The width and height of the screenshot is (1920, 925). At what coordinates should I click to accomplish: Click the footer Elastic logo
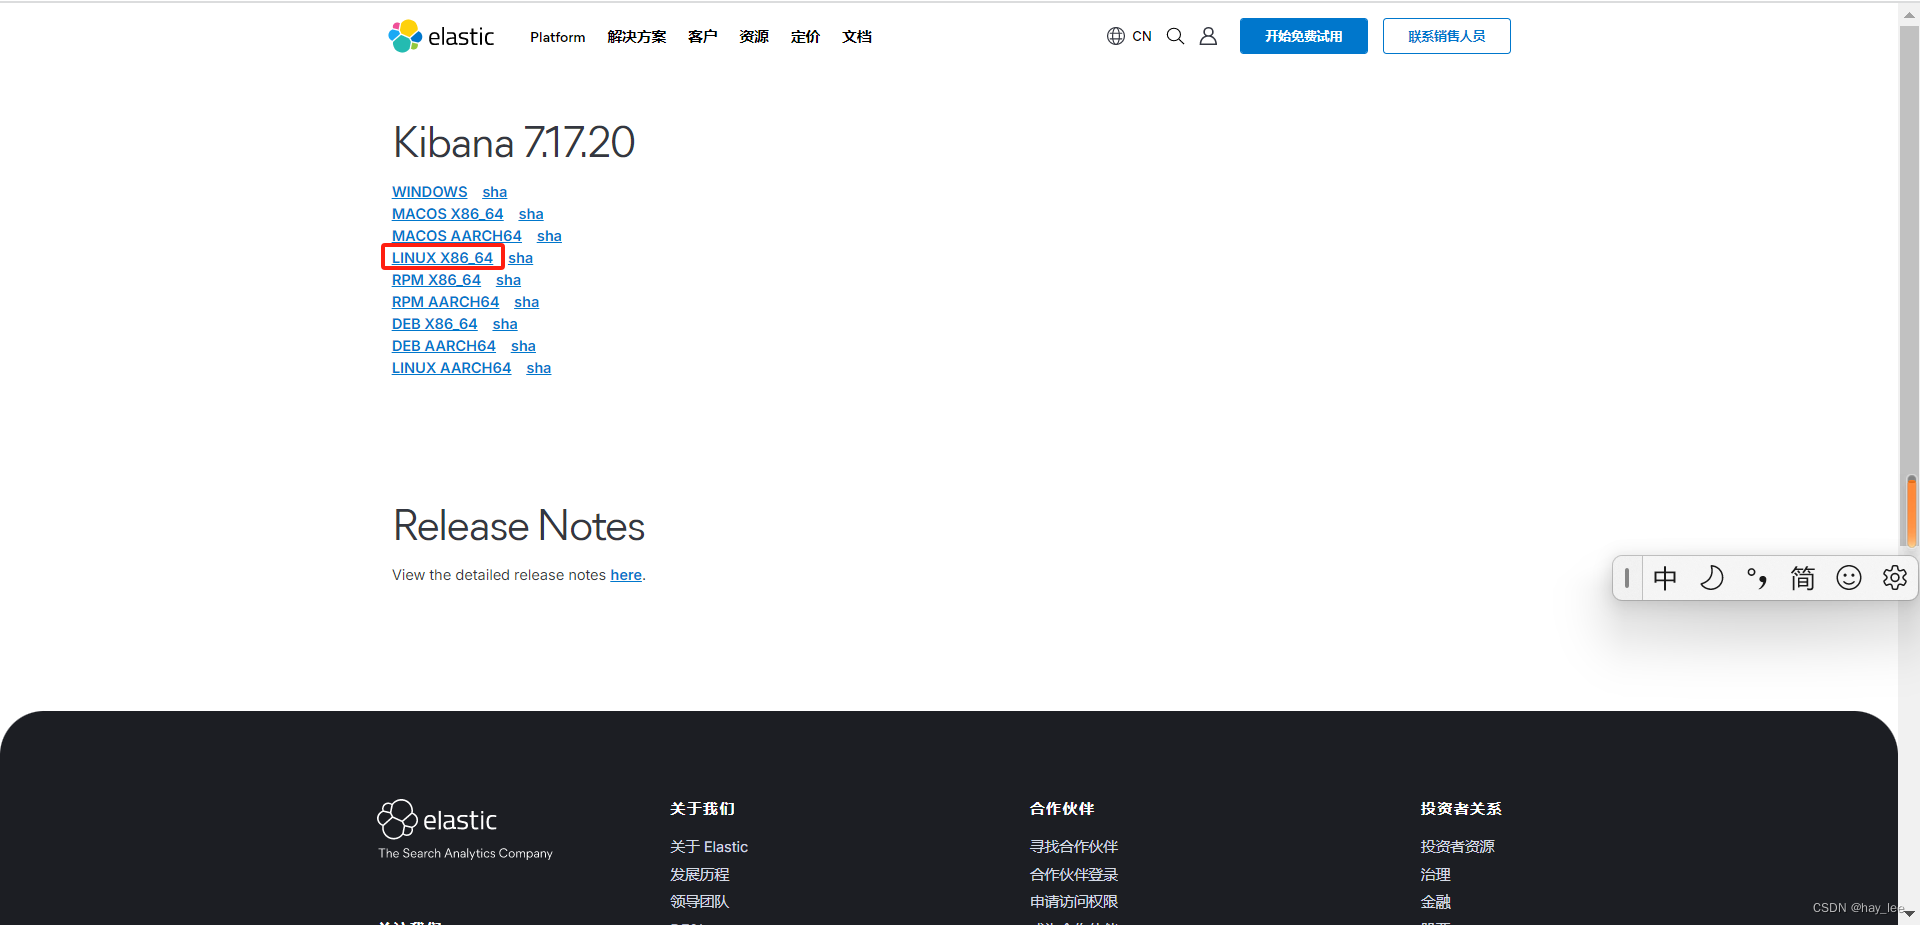click(437, 819)
